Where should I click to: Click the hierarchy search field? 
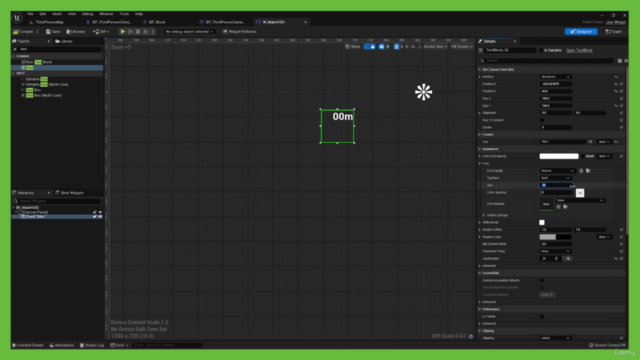(x=57, y=201)
